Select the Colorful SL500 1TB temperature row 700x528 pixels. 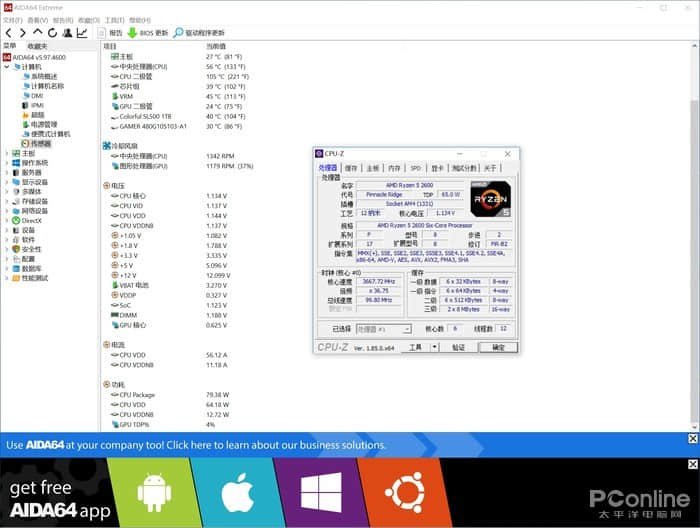(x=179, y=116)
